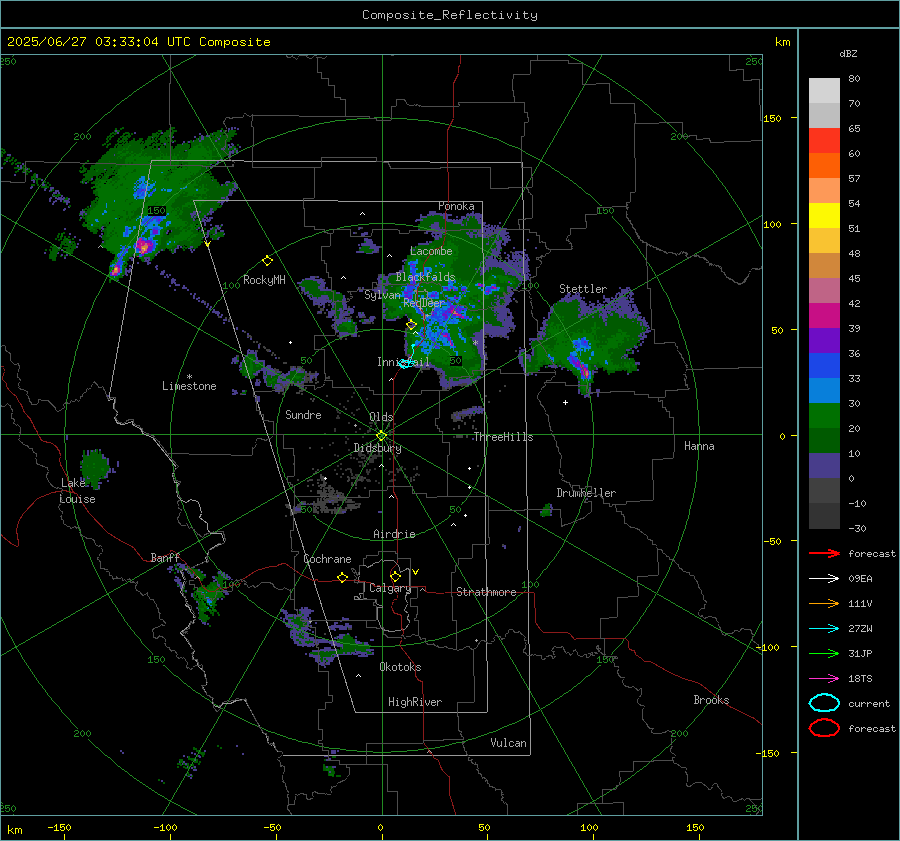Click the yellow diamond marker near RockyMH
Screen dimensions: 900x841
(x=267, y=261)
